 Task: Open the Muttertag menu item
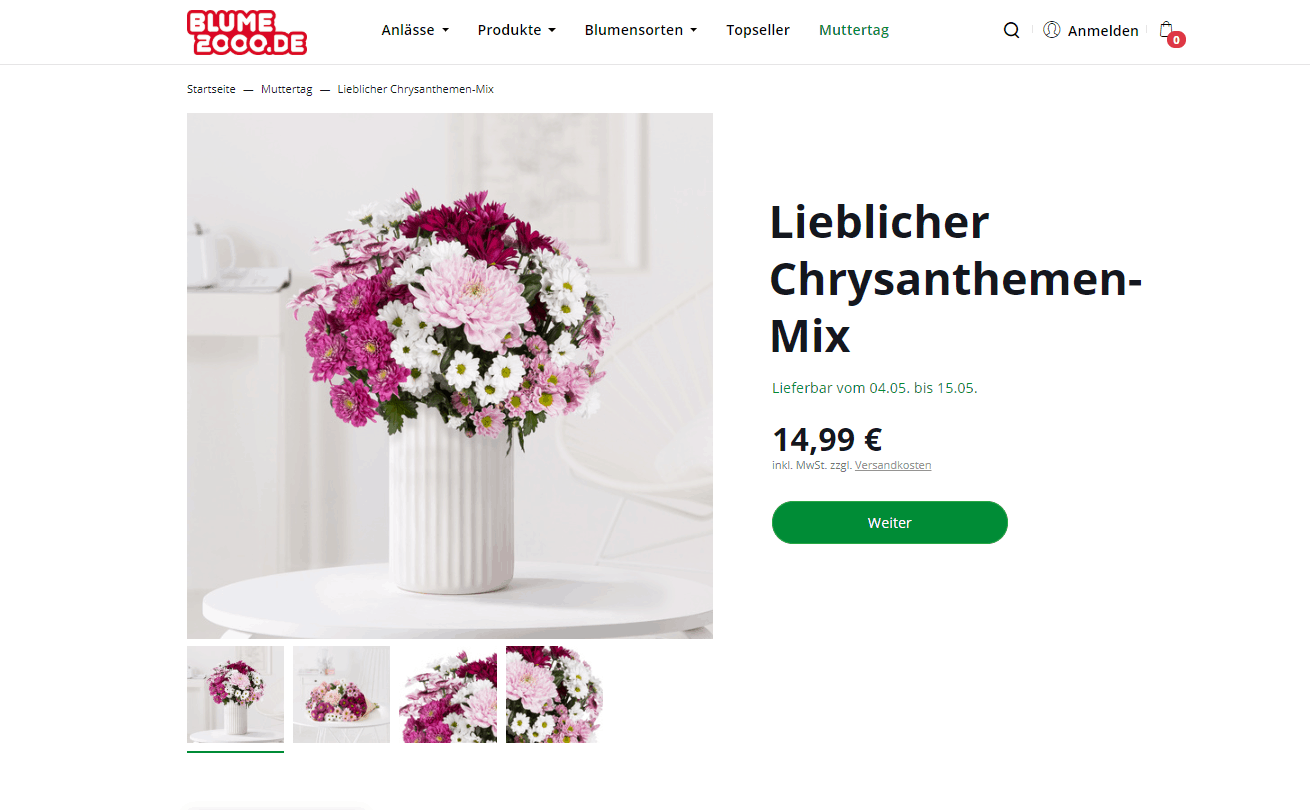coord(854,30)
